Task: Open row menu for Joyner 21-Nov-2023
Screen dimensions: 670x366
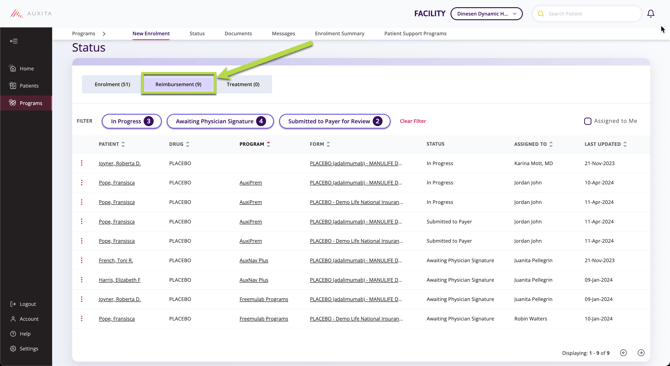Action: tap(82, 163)
